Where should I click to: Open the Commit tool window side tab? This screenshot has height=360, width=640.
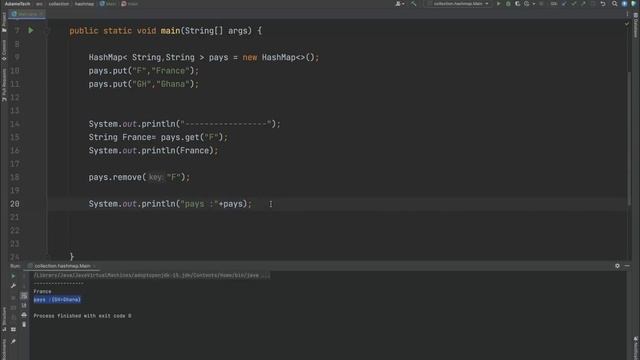pyautogui.click(x=4, y=50)
